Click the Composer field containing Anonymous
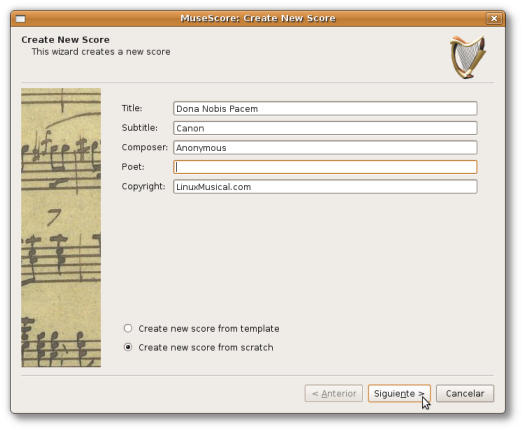Screen dimensions: 523x431 point(325,148)
